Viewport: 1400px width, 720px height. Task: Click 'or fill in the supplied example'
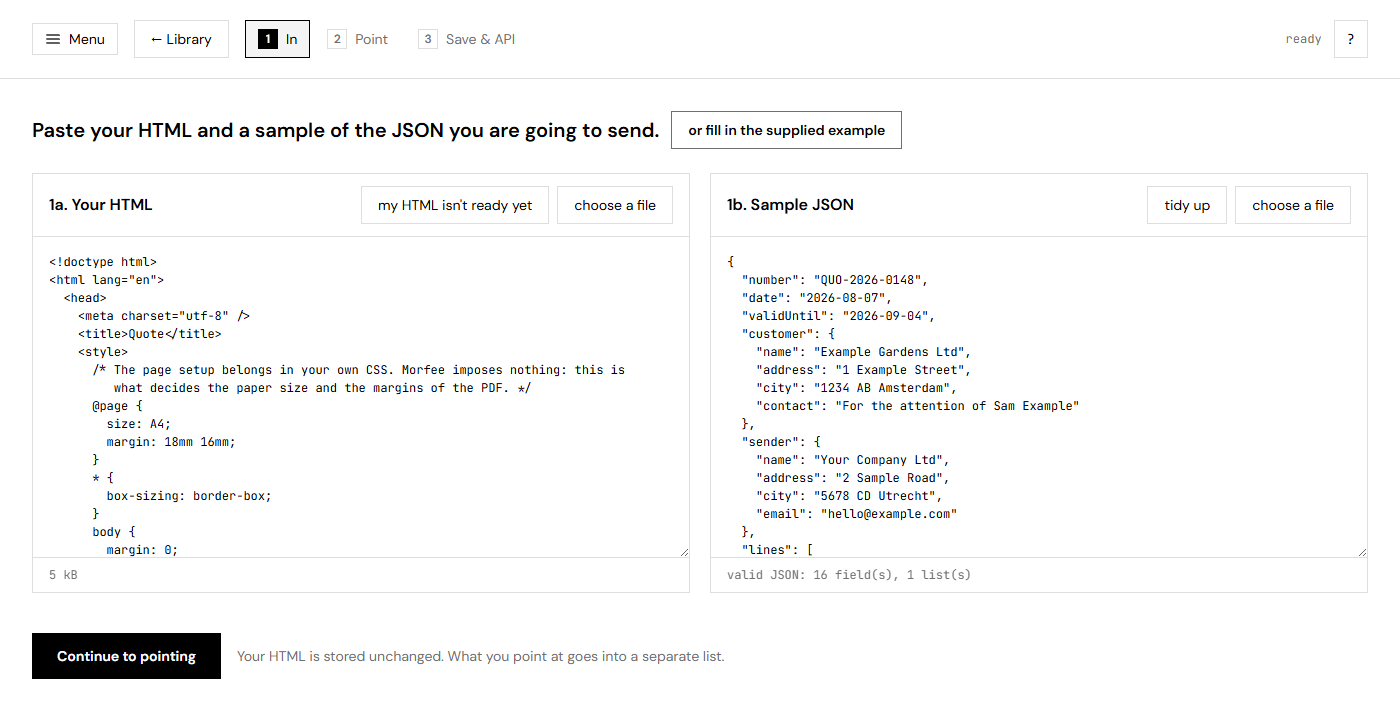pyautogui.click(x=786, y=130)
